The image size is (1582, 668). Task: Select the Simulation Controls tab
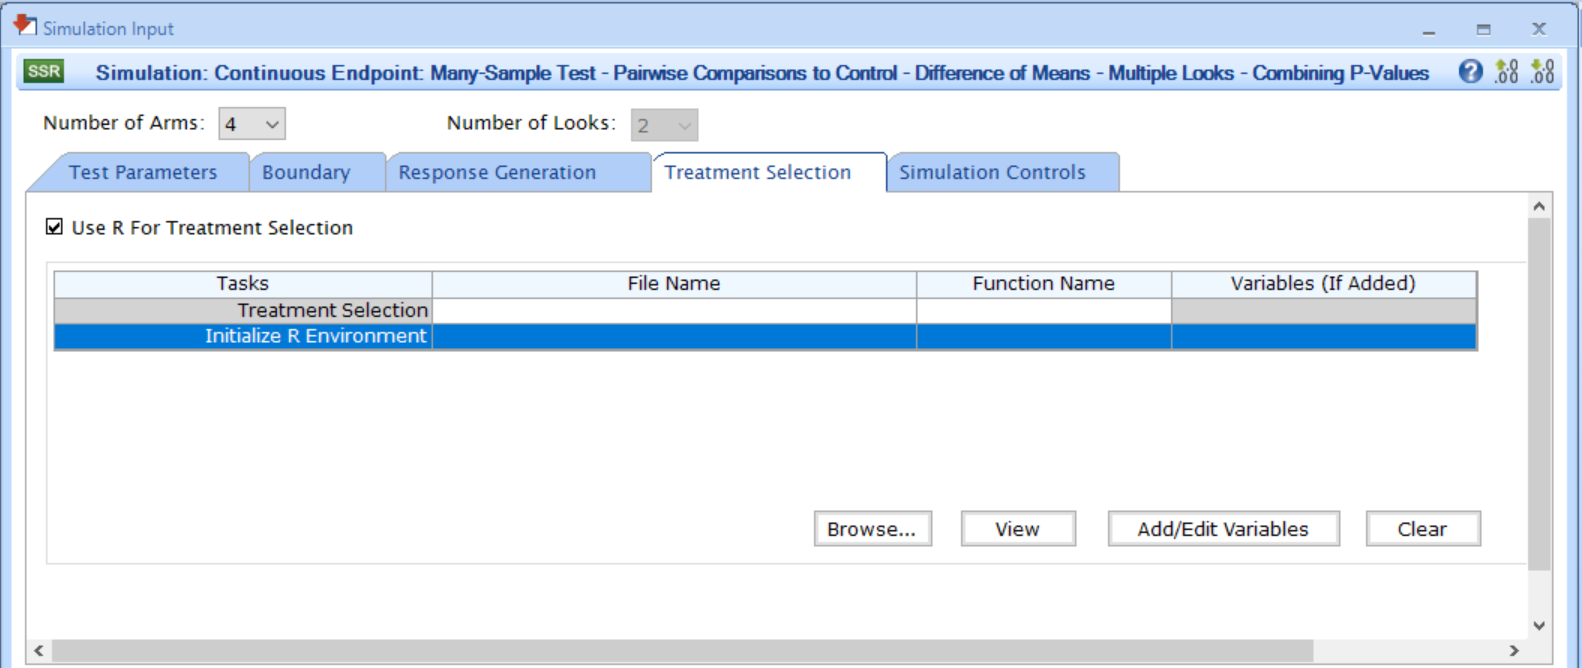click(x=992, y=172)
